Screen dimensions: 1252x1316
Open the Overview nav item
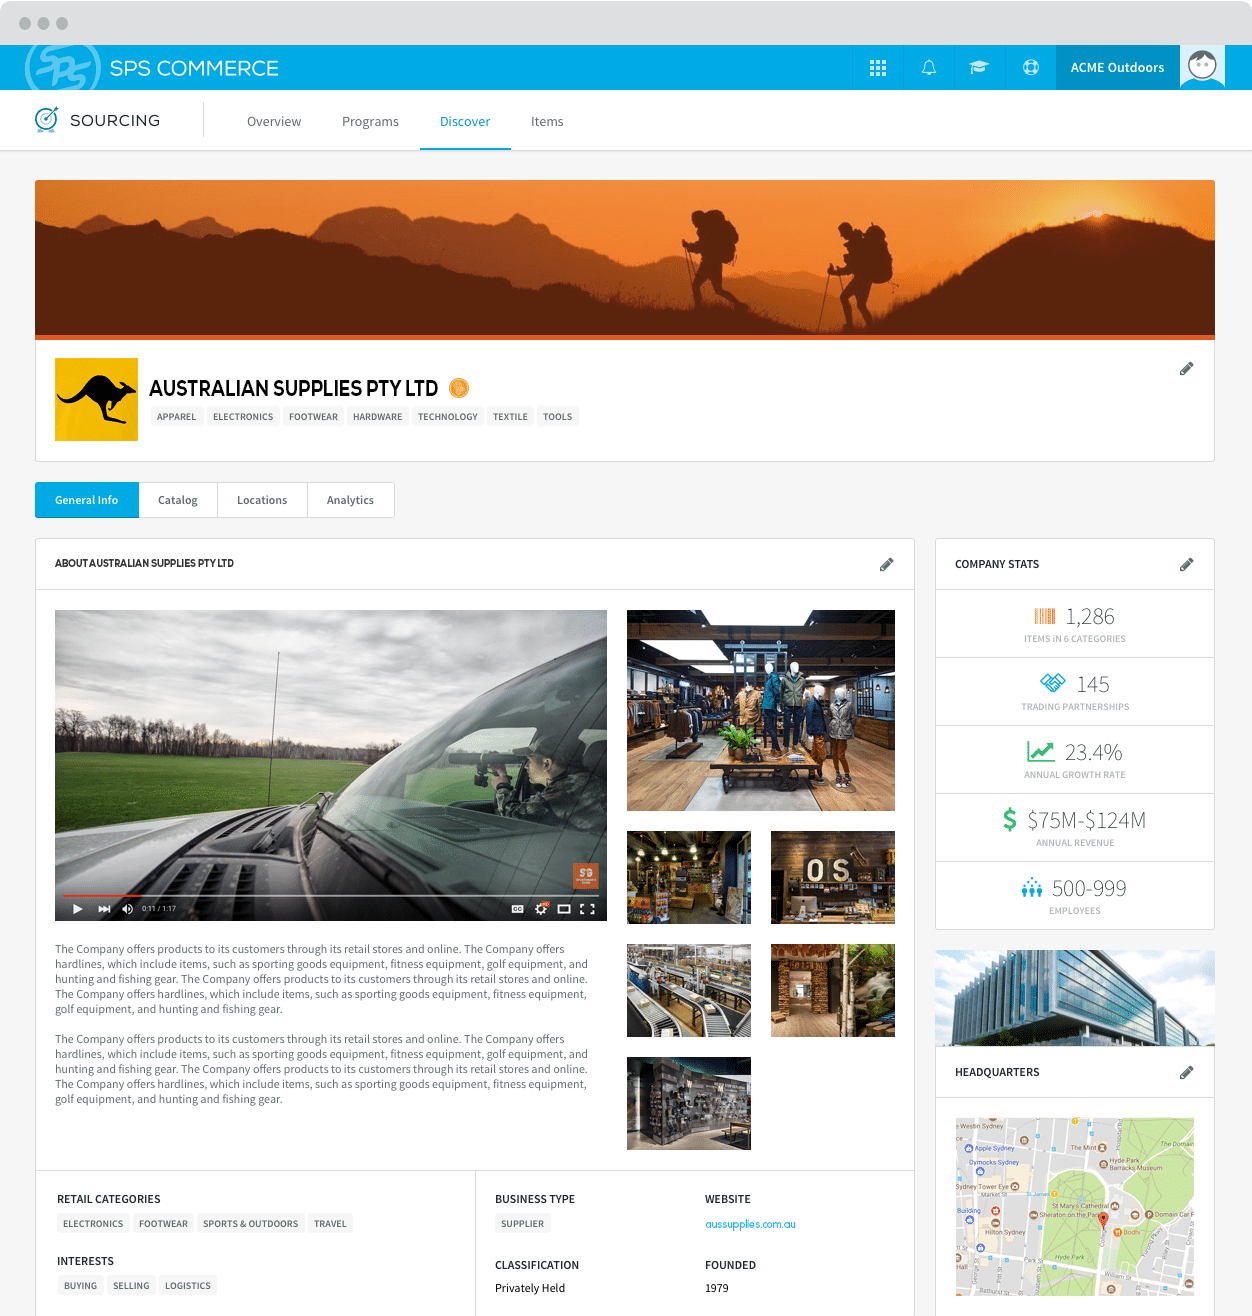tap(274, 122)
